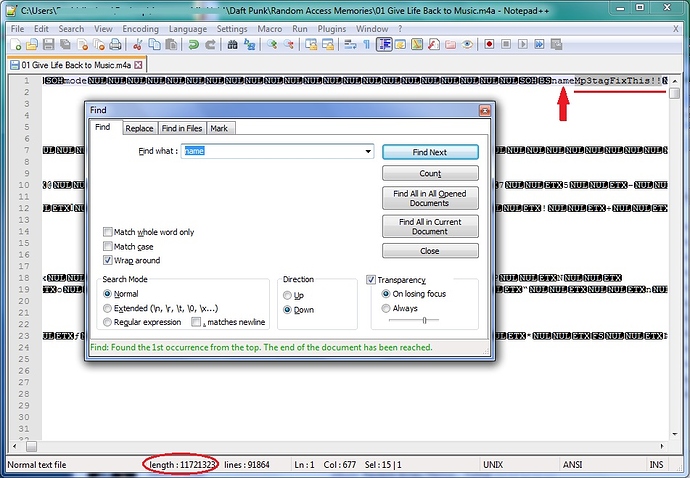Click the horizontal scrollbar right arrow
Screen dimensions: 690x478
(x=661, y=446)
